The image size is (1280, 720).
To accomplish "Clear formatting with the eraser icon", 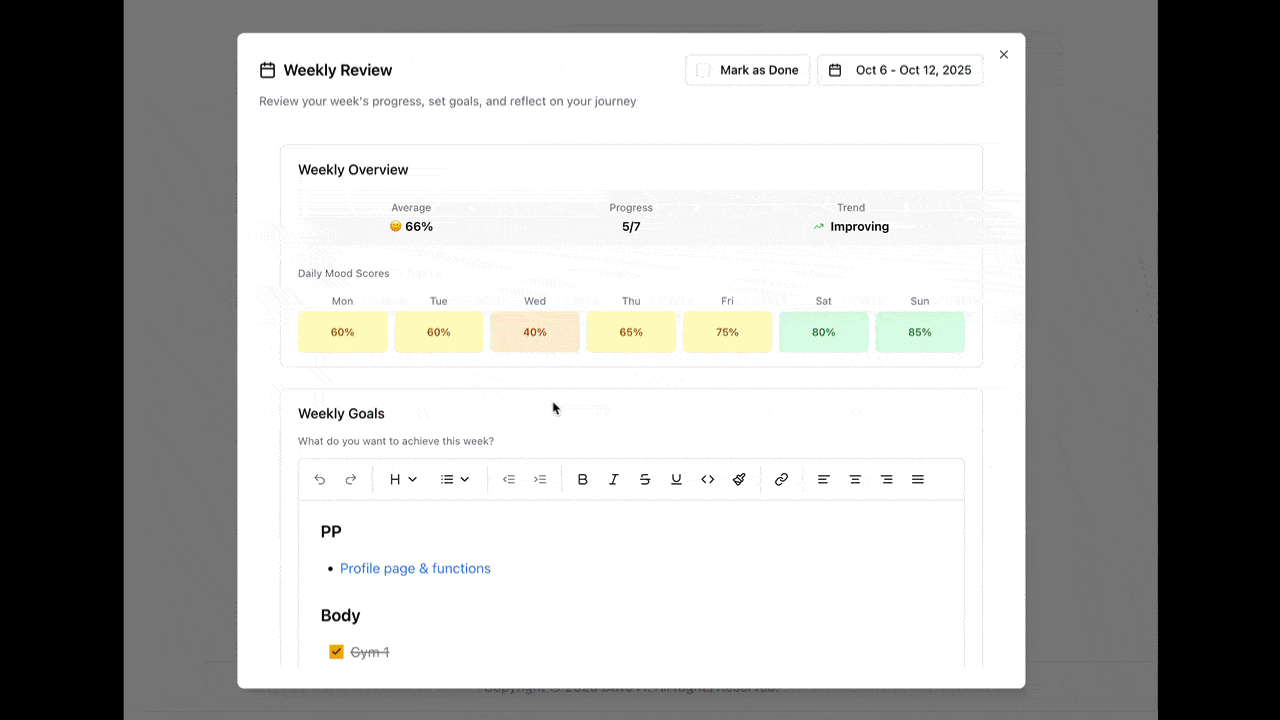I will pyautogui.click(x=739, y=479).
